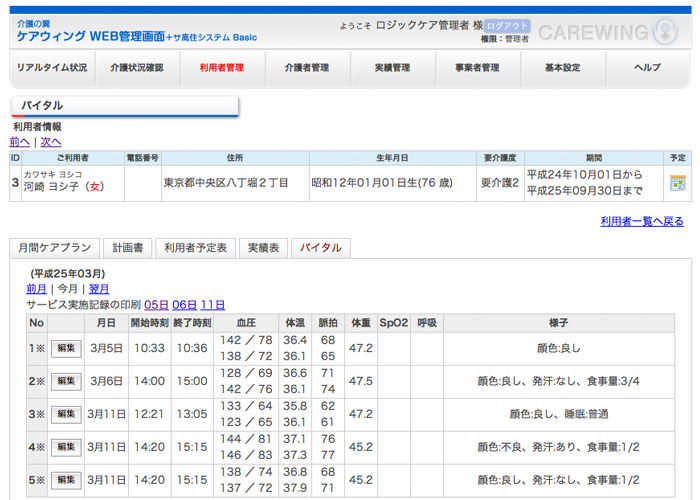Click the 体温 column header
Image resolution: width=700 pixels, height=500 pixels.
pos(295,323)
